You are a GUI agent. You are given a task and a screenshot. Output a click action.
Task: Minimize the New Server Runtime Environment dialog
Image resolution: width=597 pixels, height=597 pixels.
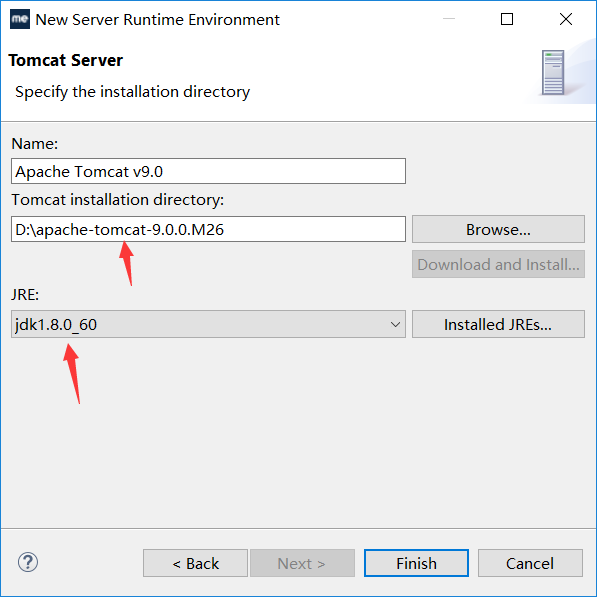449,19
